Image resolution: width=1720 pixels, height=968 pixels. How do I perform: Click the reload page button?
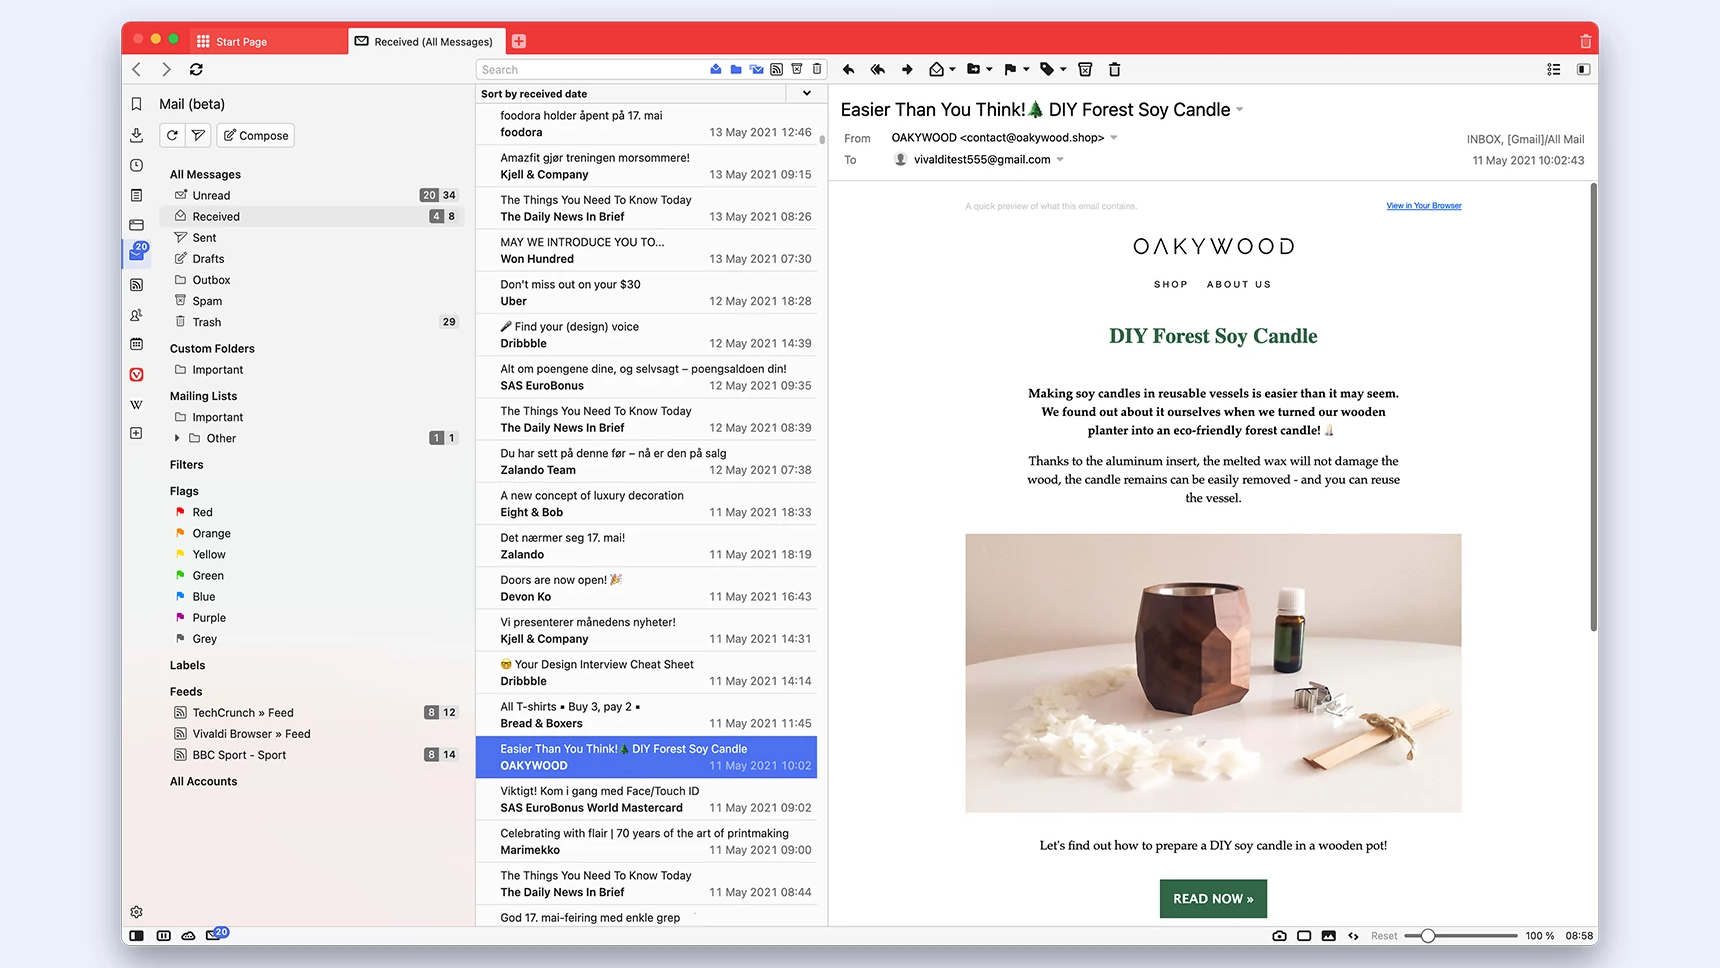pos(196,69)
